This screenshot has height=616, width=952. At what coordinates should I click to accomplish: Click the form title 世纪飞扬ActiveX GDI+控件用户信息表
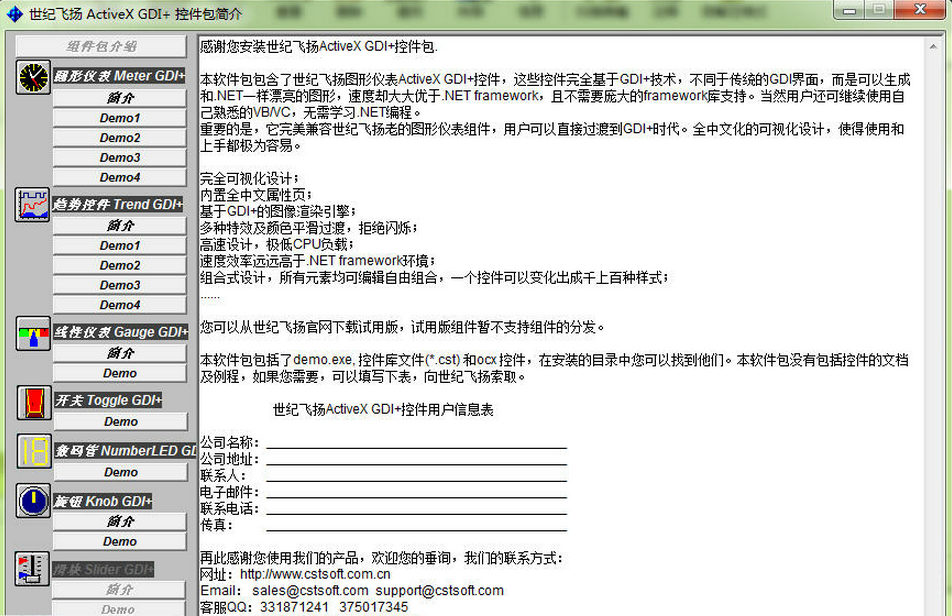[383, 410]
